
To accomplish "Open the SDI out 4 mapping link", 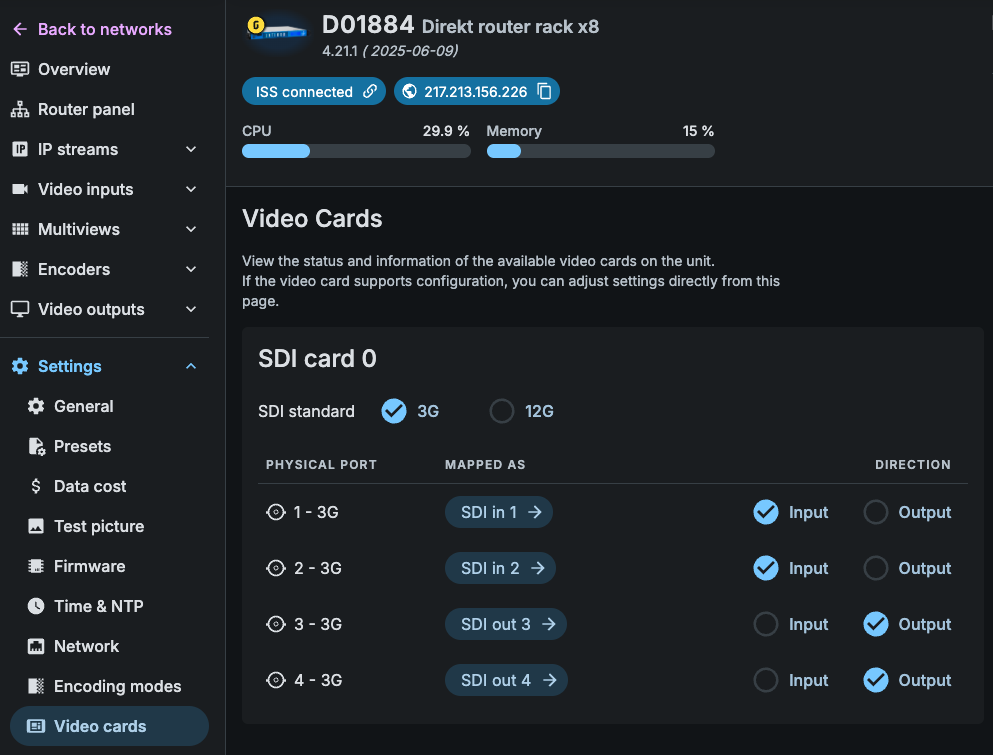I will pyautogui.click(x=506, y=680).
